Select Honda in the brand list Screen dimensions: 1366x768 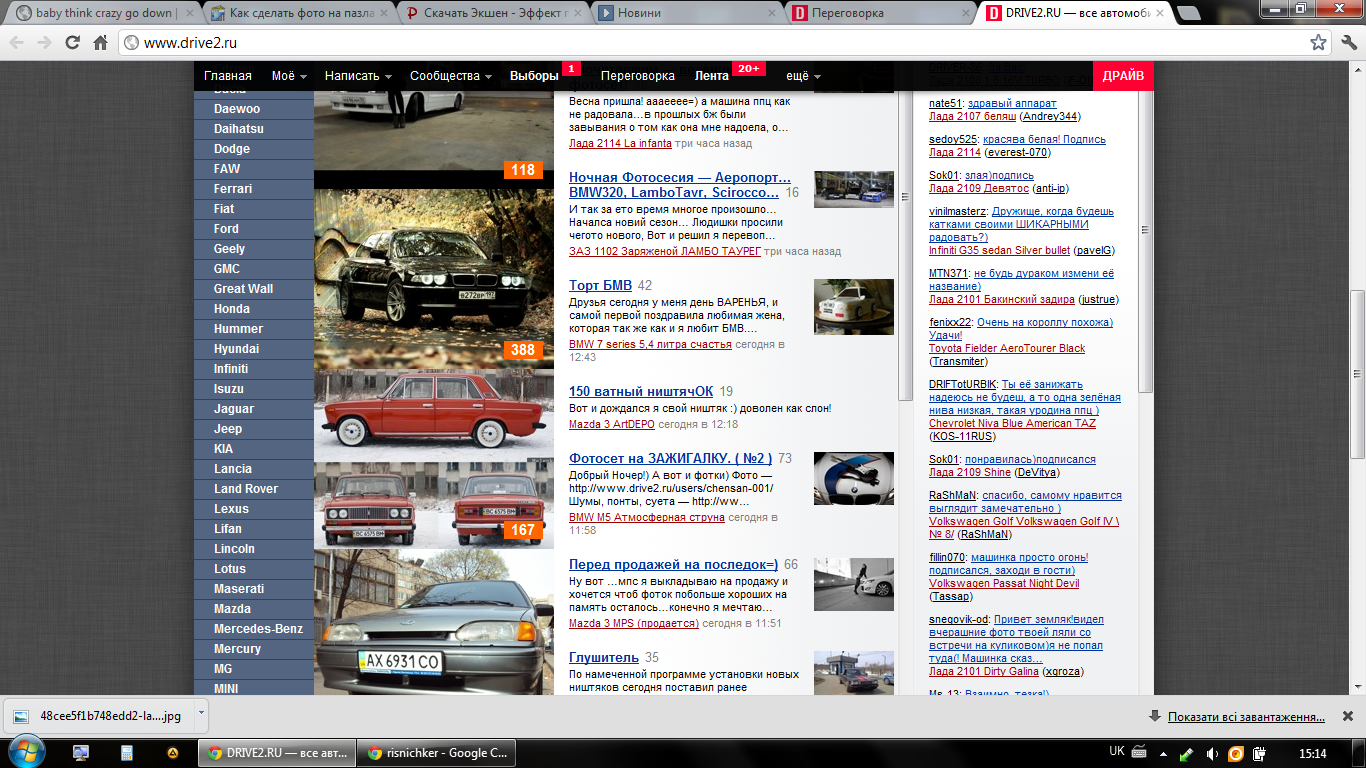[254, 309]
